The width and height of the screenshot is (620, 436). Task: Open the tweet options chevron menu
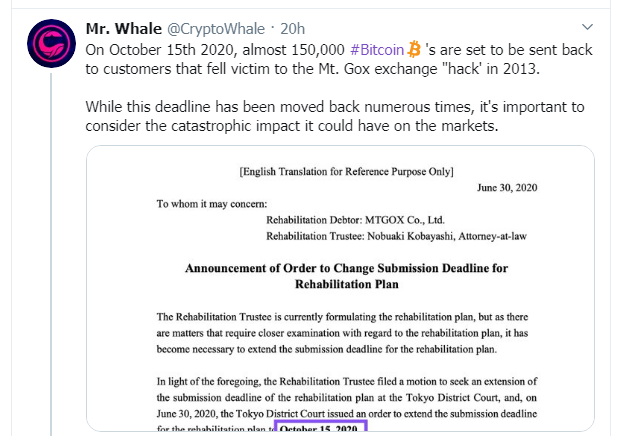pyautogui.click(x=587, y=29)
